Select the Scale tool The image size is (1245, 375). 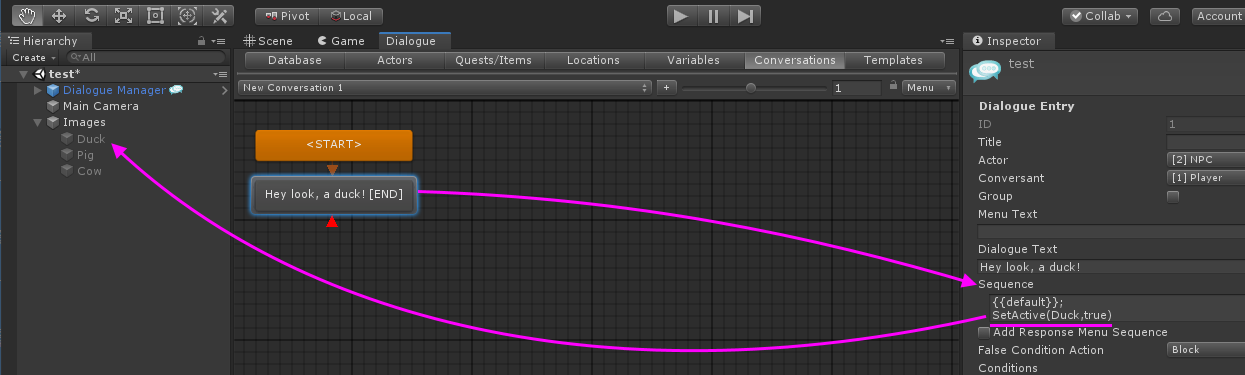pyautogui.click(x=123, y=16)
